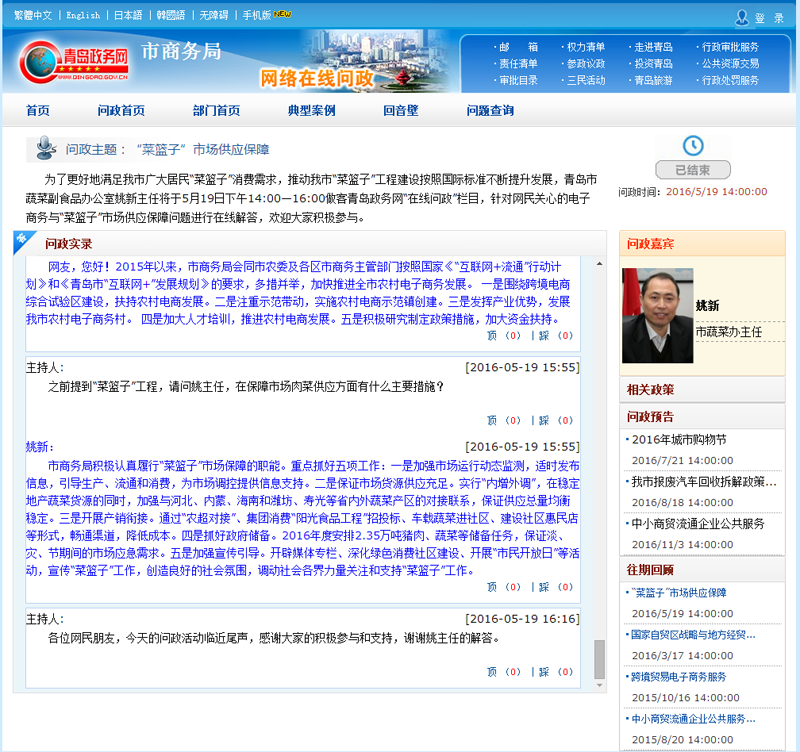800x752 pixels.
Task: Switch to 部门首页 navigation tab
Action: (216, 111)
